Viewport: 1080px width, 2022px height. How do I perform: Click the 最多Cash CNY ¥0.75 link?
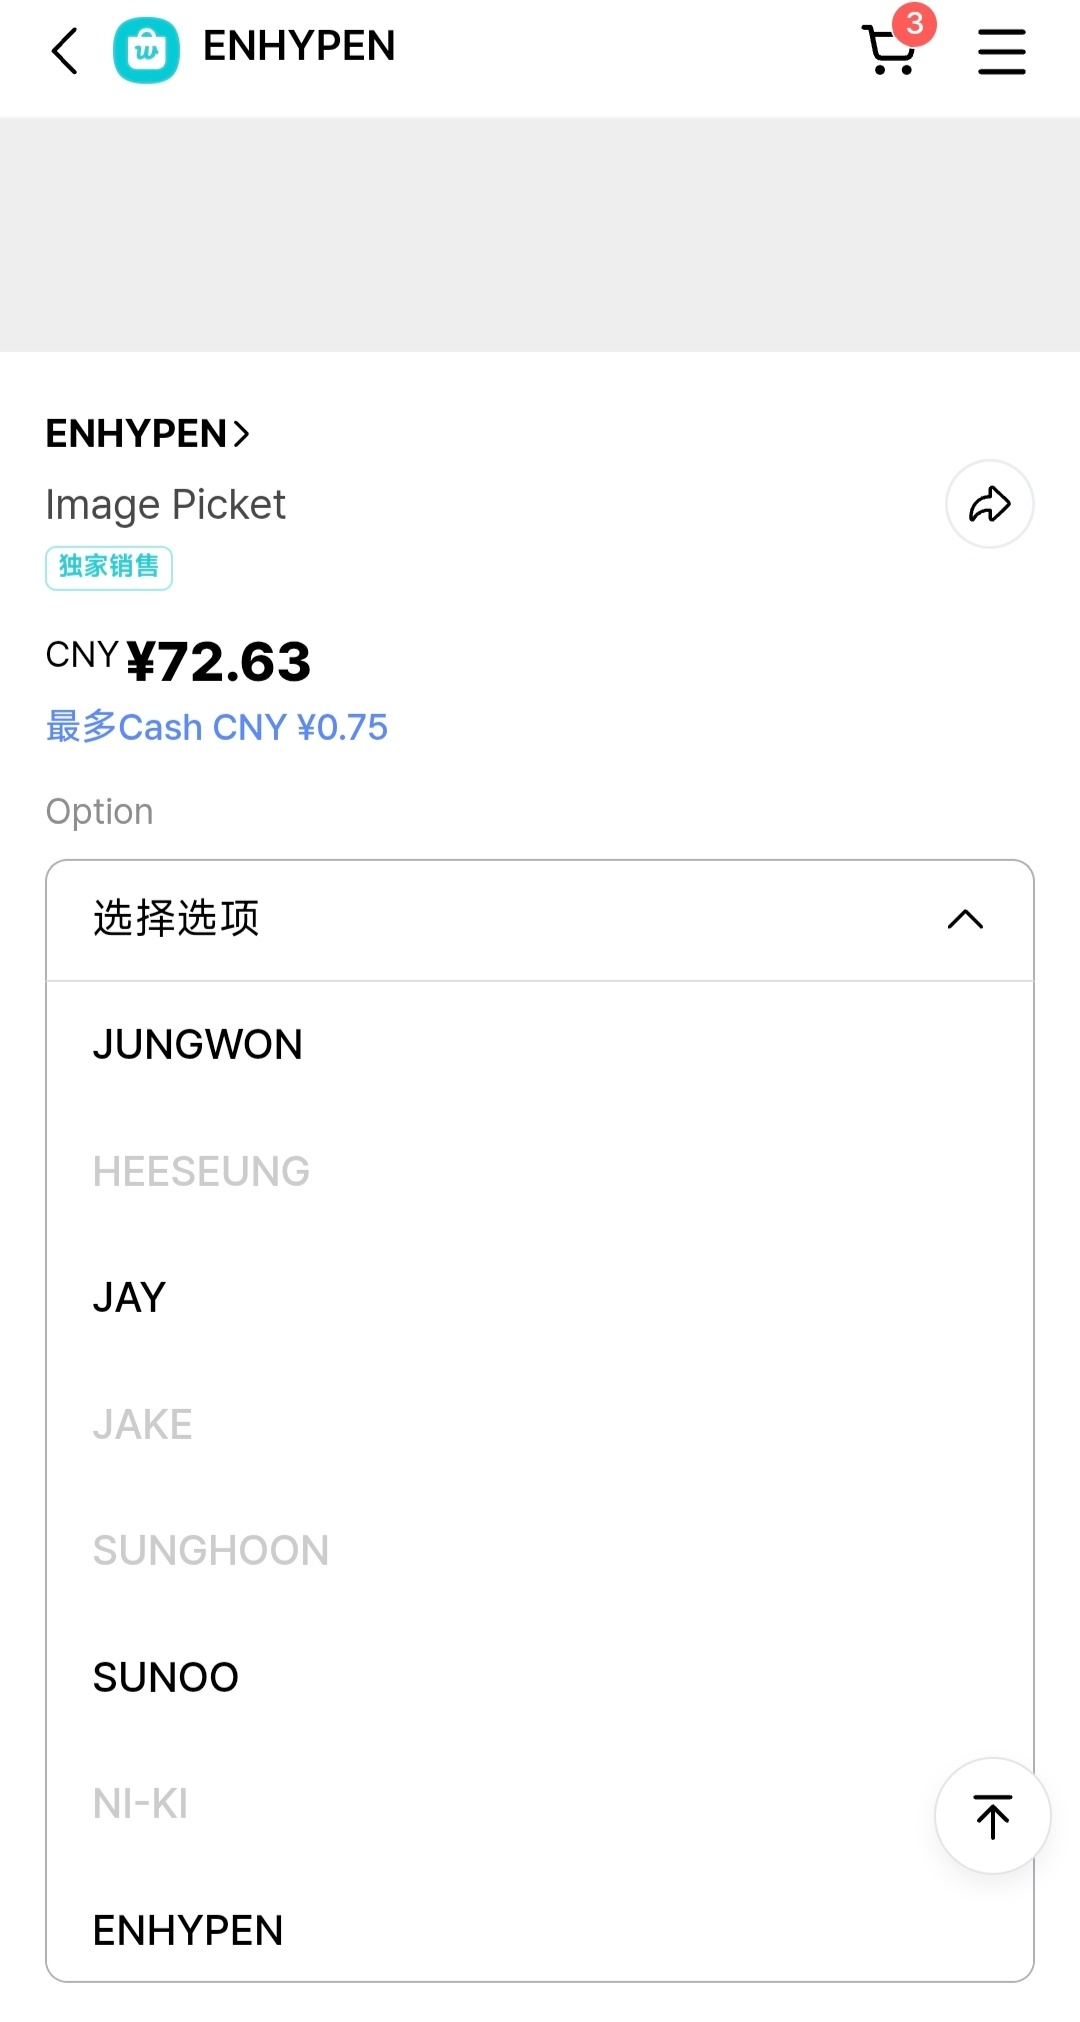click(217, 727)
